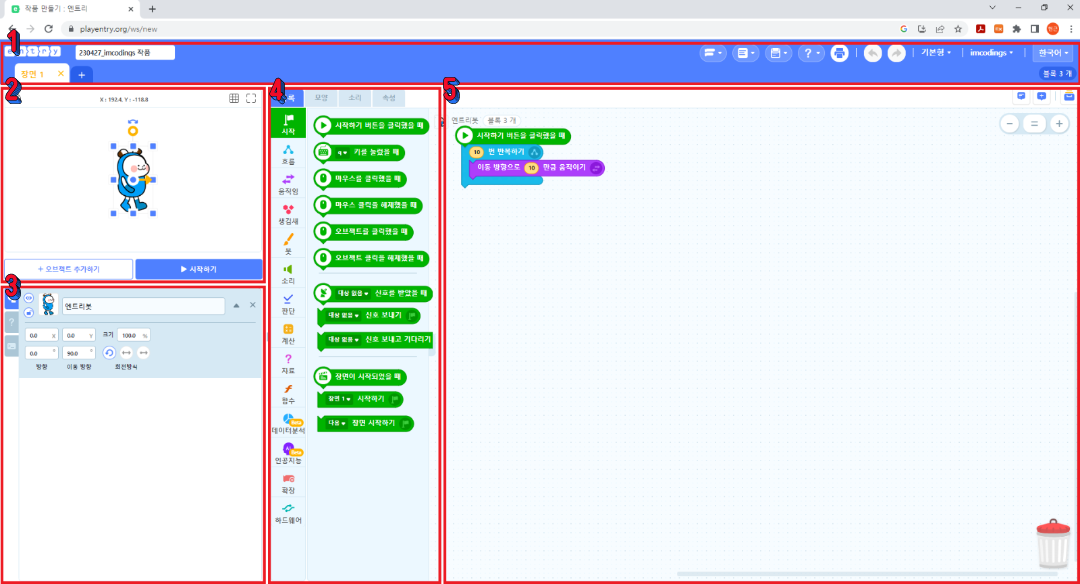Screen dimensions: 1080x584
Task: Select the 판단 block category
Action: [x=288, y=304]
